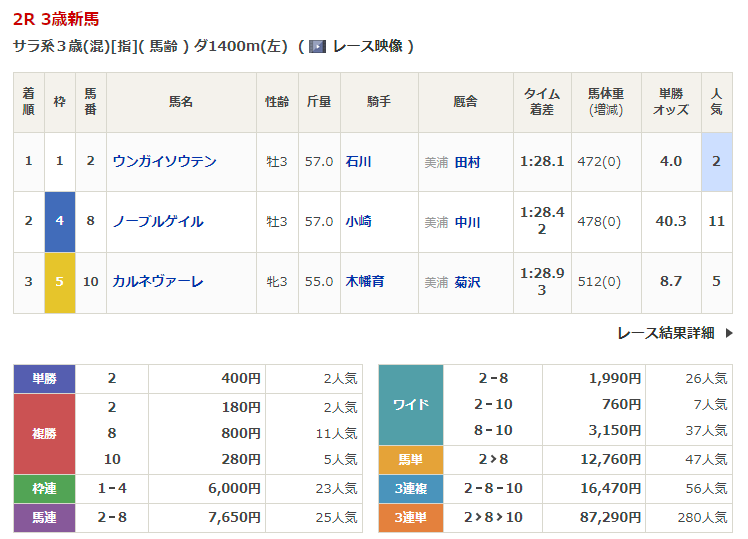Open trainer 田村 stable link

467,162
